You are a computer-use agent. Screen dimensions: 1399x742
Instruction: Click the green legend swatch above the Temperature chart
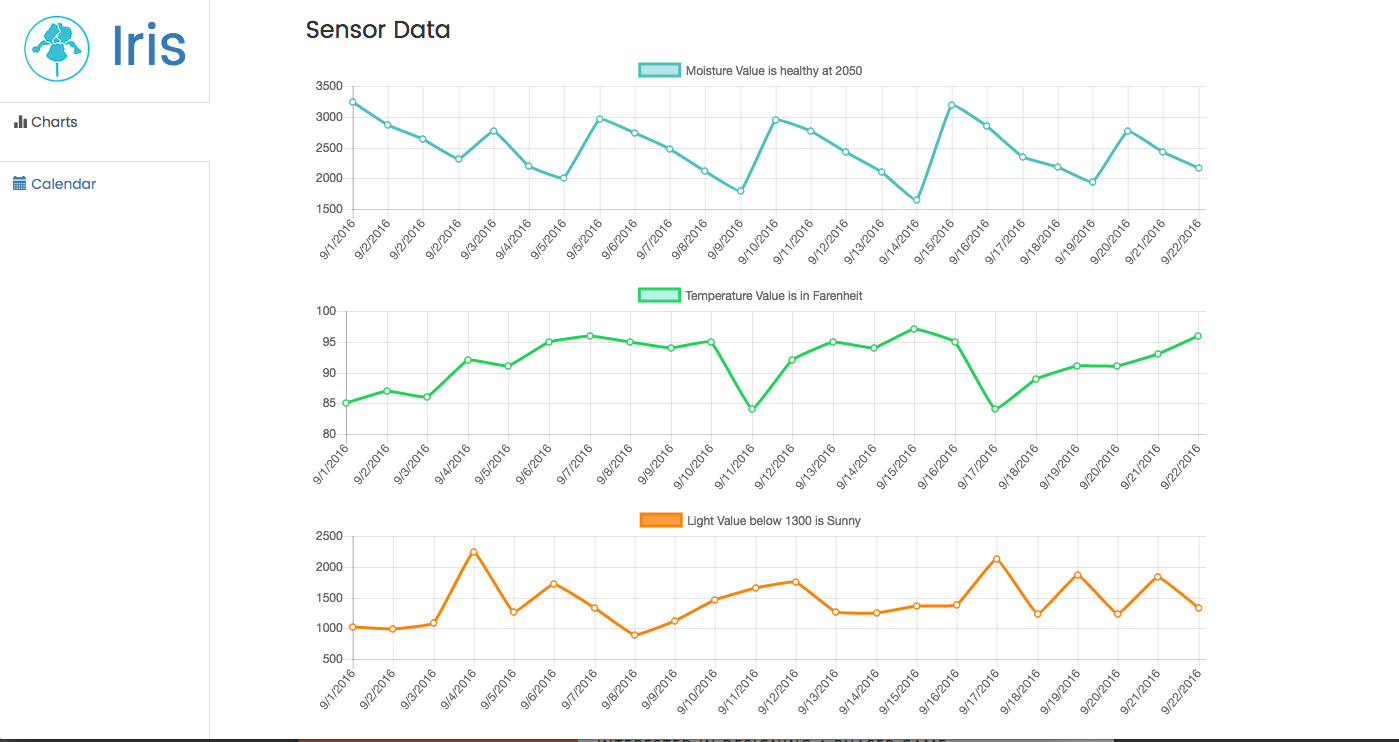657,295
